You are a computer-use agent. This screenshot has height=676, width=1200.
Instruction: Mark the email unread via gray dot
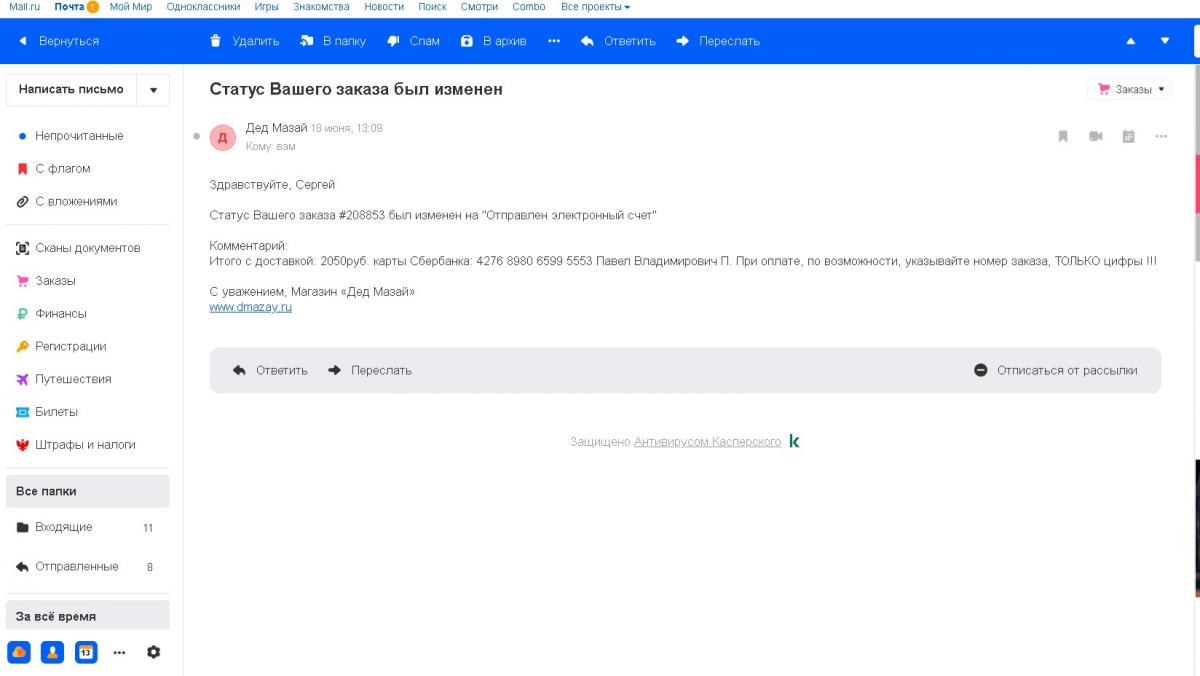click(x=196, y=136)
